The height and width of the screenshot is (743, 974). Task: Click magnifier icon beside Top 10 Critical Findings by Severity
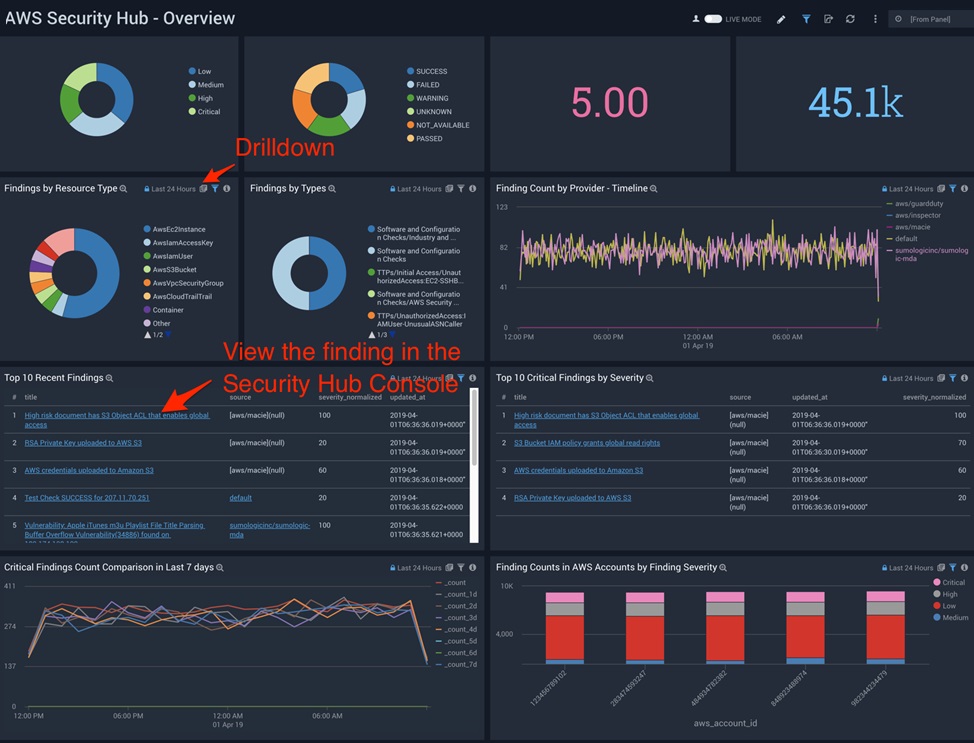650,378
